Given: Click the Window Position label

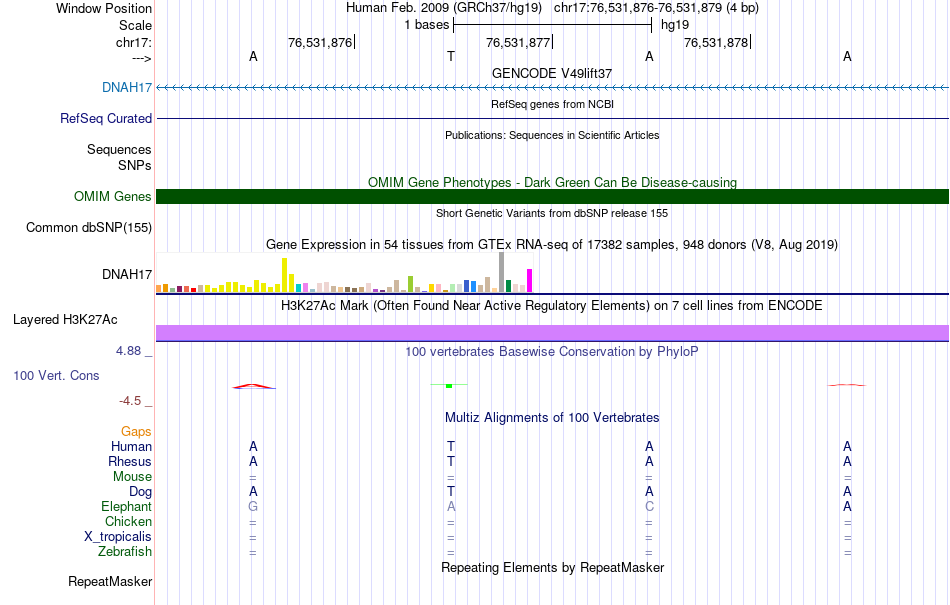Looking at the screenshot, I should [x=104, y=8].
